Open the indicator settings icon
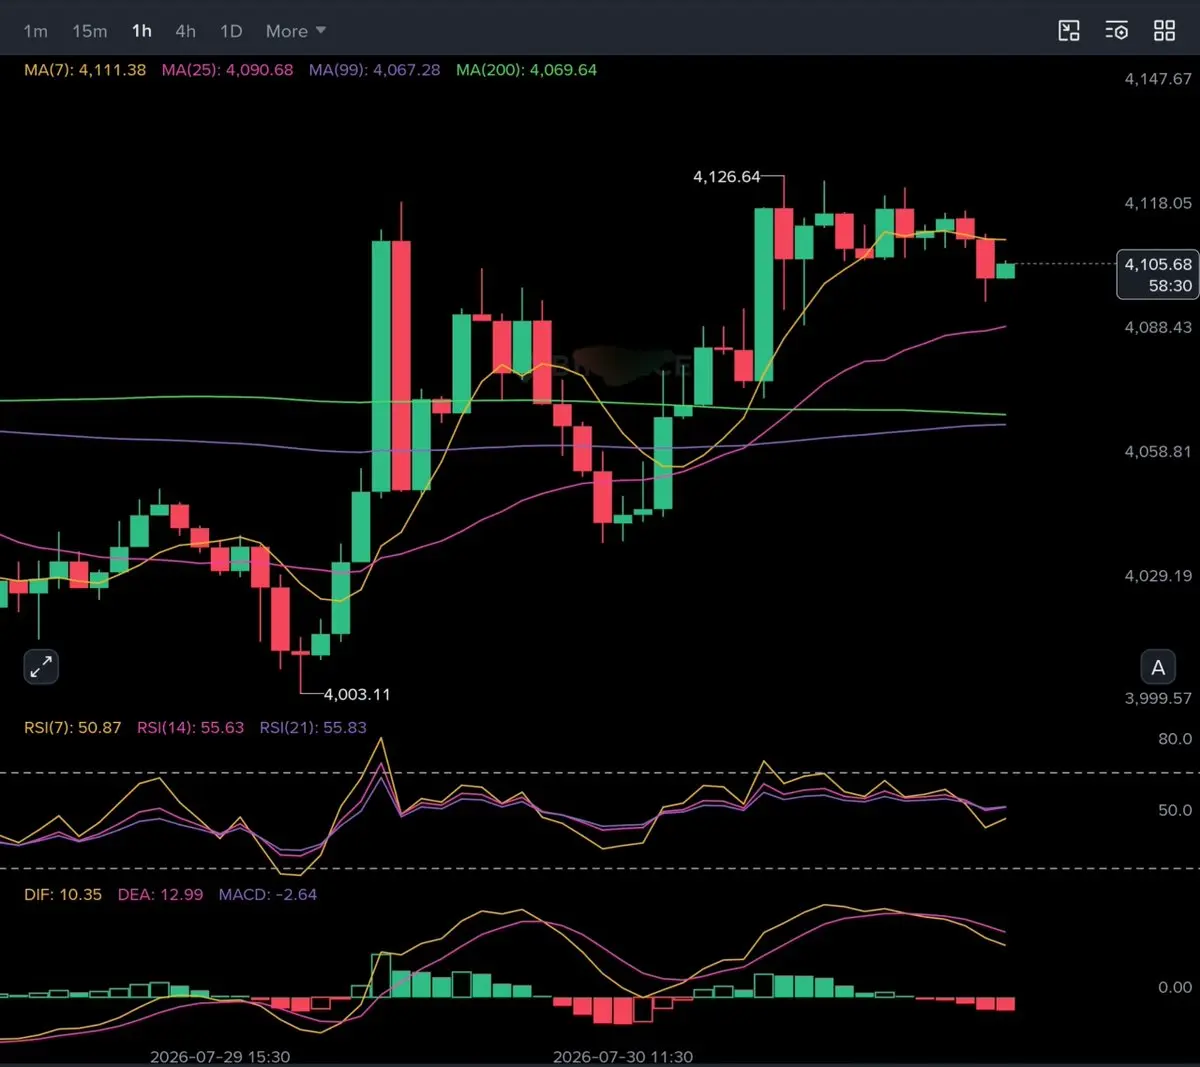1200x1067 pixels. 1117,31
